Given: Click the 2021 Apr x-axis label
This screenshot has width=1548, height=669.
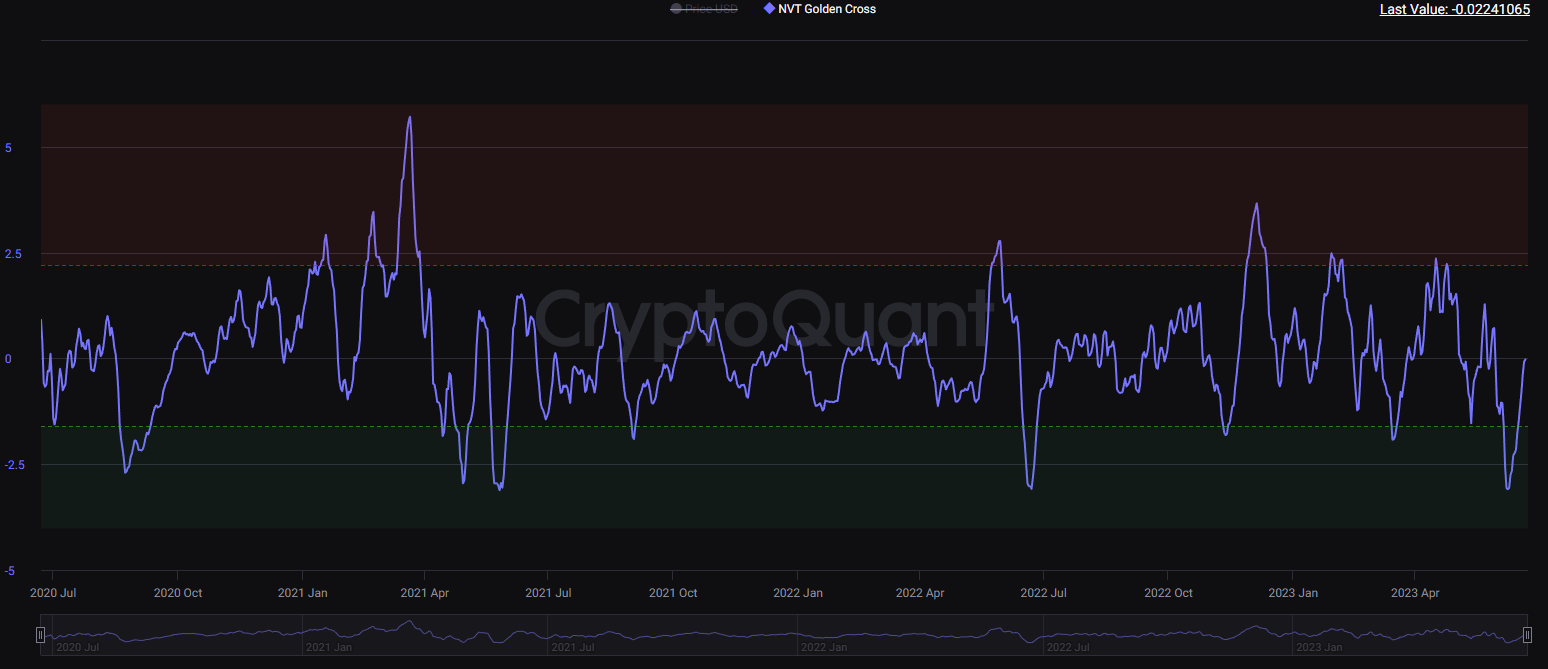Looking at the screenshot, I should pos(425,593).
